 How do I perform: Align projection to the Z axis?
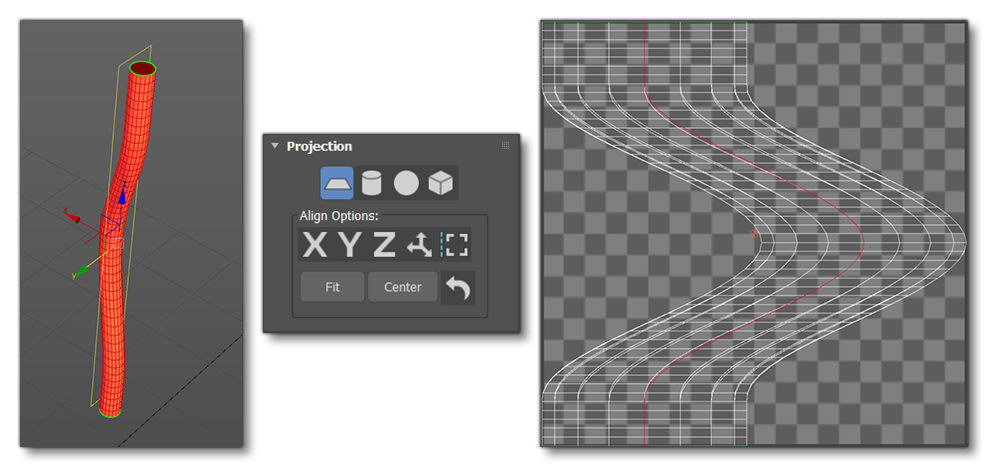pos(383,244)
